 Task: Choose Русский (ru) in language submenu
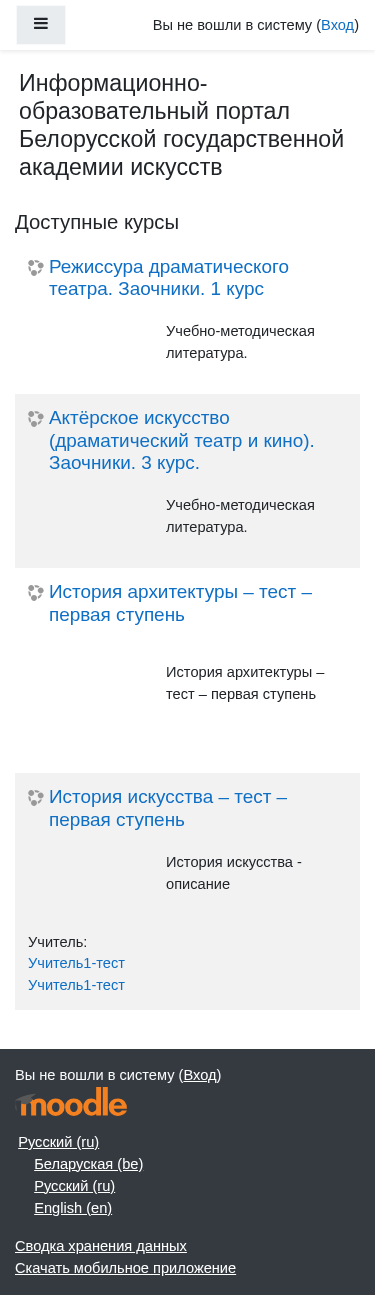pos(74,1186)
